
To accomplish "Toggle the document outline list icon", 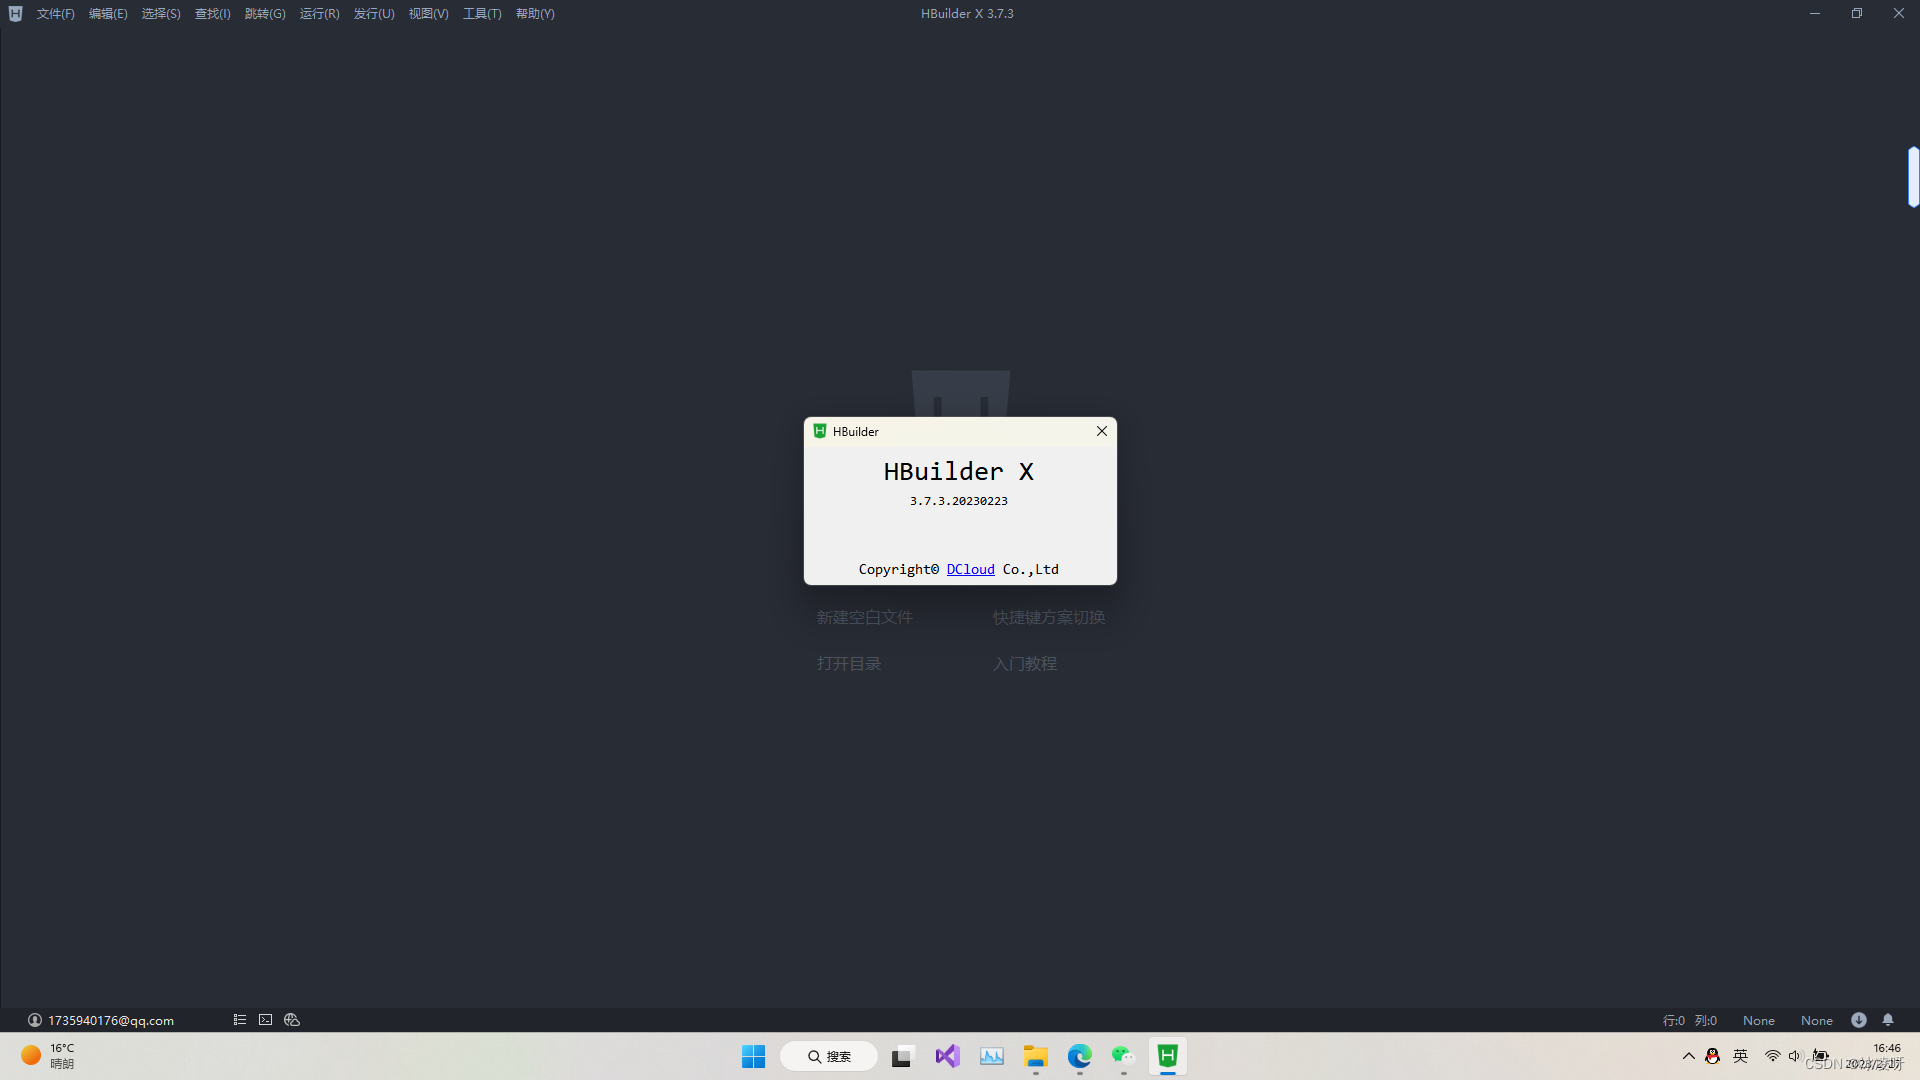I will (x=240, y=1020).
